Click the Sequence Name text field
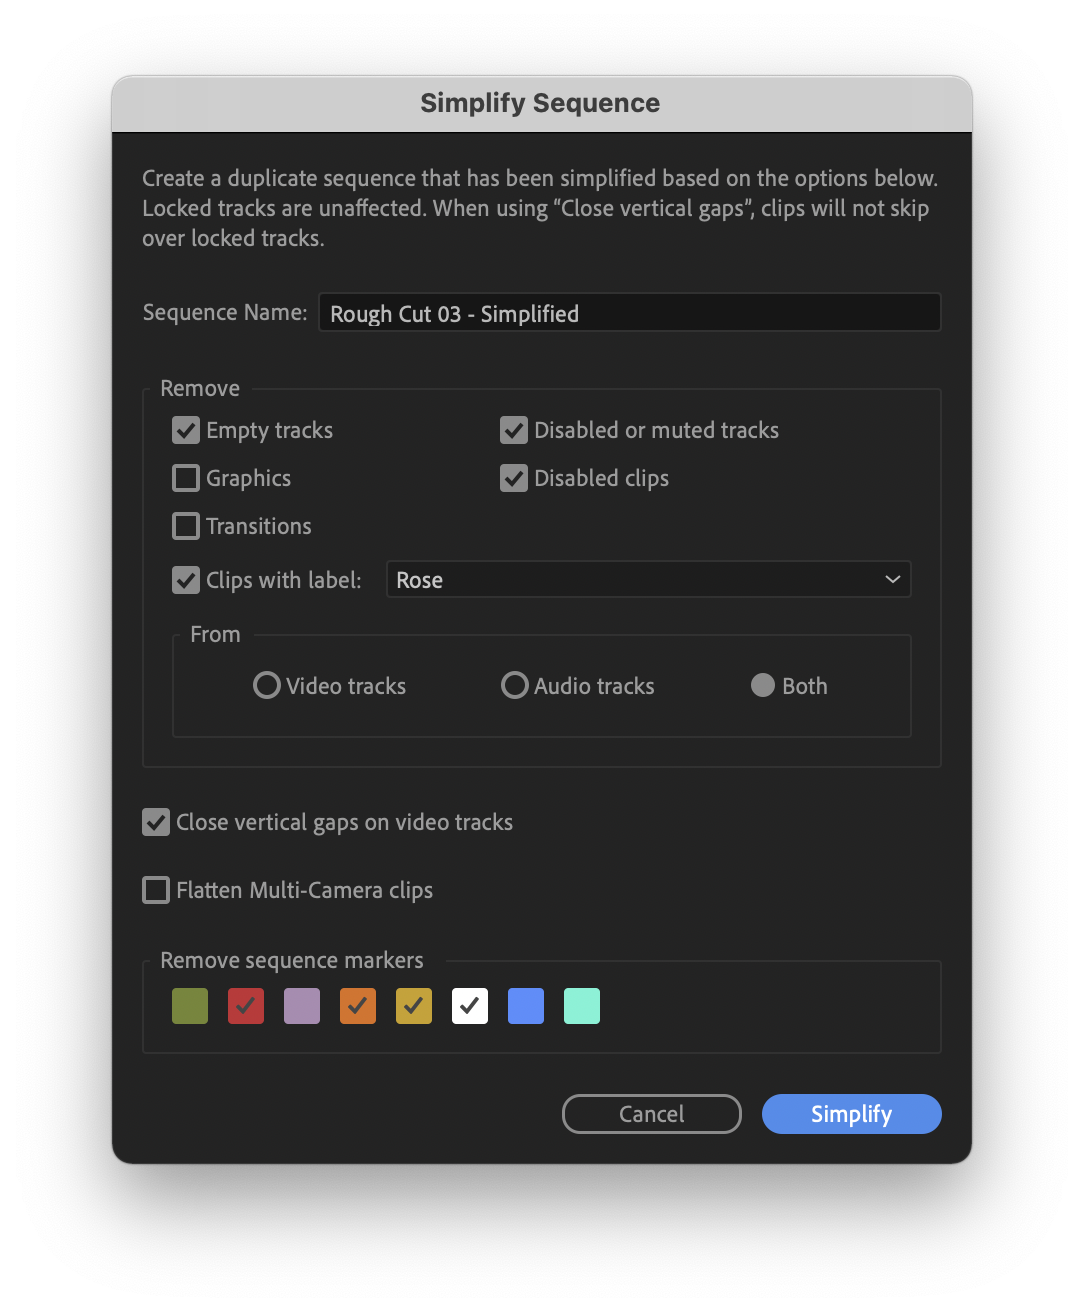 point(629,312)
